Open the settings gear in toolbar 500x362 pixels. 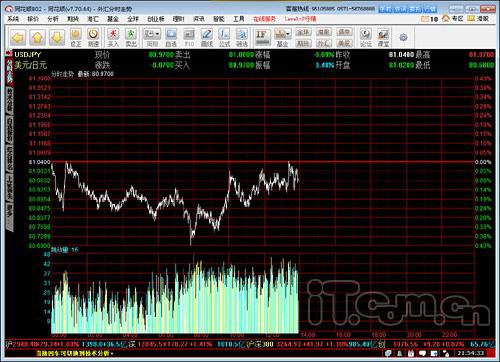click(x=403, y=37)
